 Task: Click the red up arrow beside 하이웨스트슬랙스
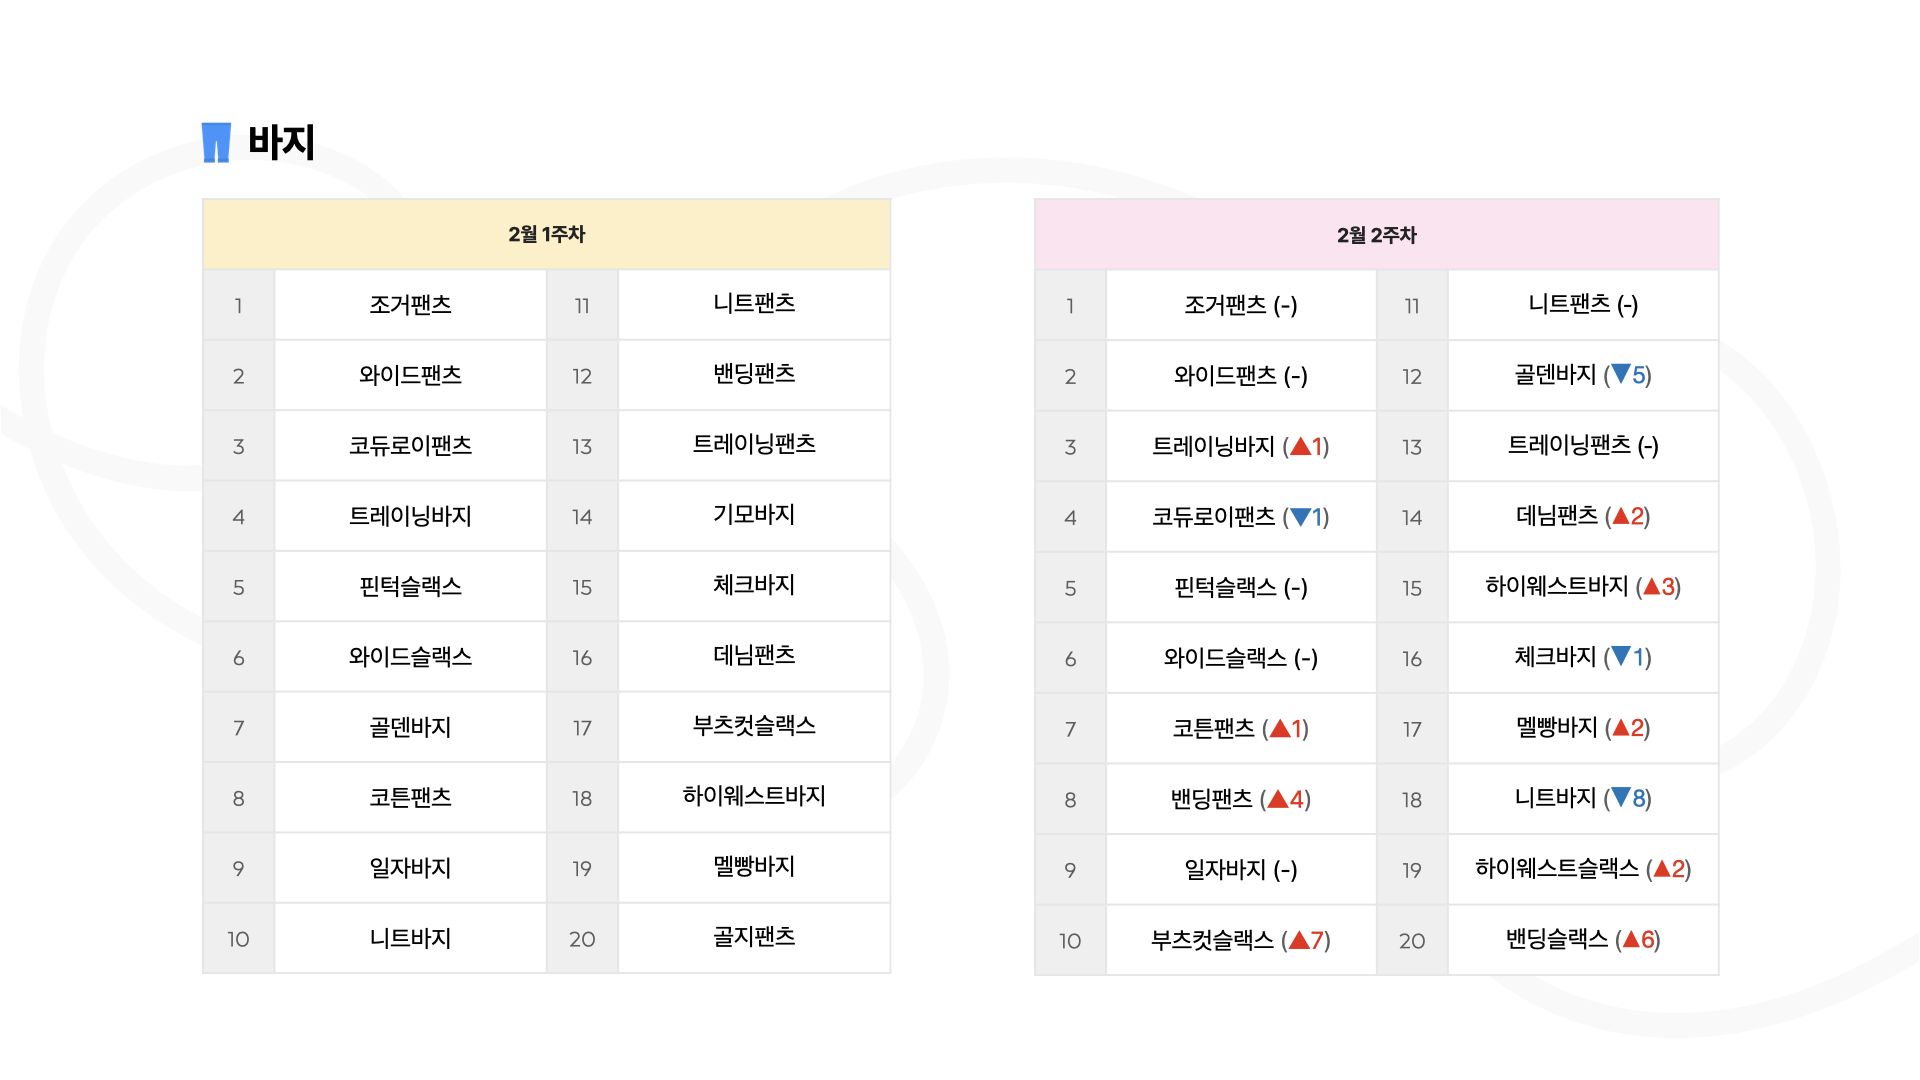(1662, 869)
